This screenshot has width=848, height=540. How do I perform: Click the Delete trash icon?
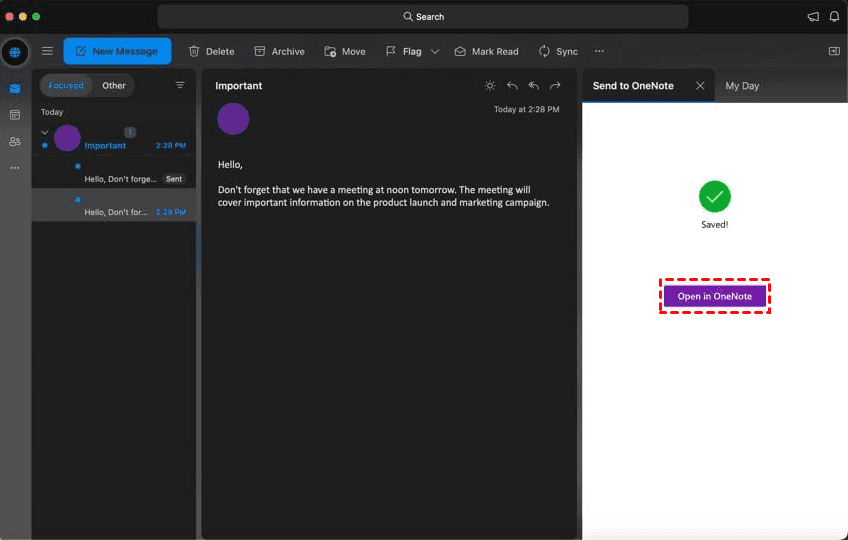pyautogui.click(x=194, y=51)
